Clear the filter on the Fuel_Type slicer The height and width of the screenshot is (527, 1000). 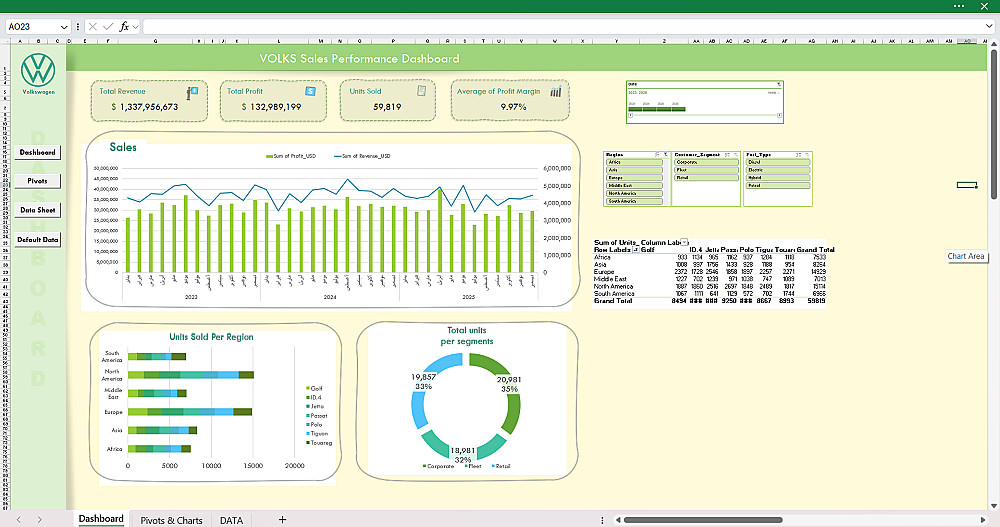[807, 155]
